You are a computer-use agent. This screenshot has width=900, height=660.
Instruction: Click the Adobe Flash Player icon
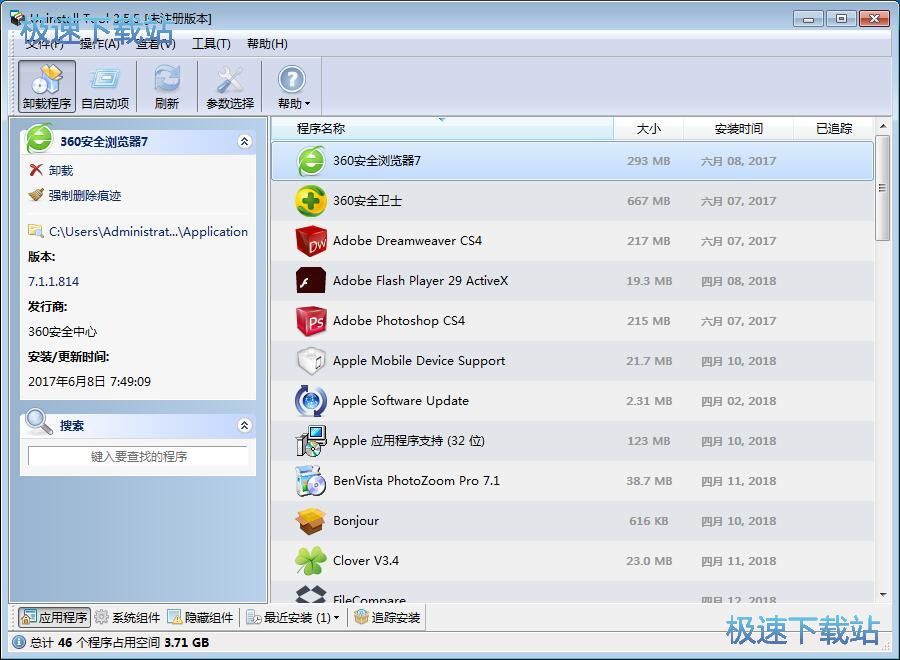click(x=311, y=281)
